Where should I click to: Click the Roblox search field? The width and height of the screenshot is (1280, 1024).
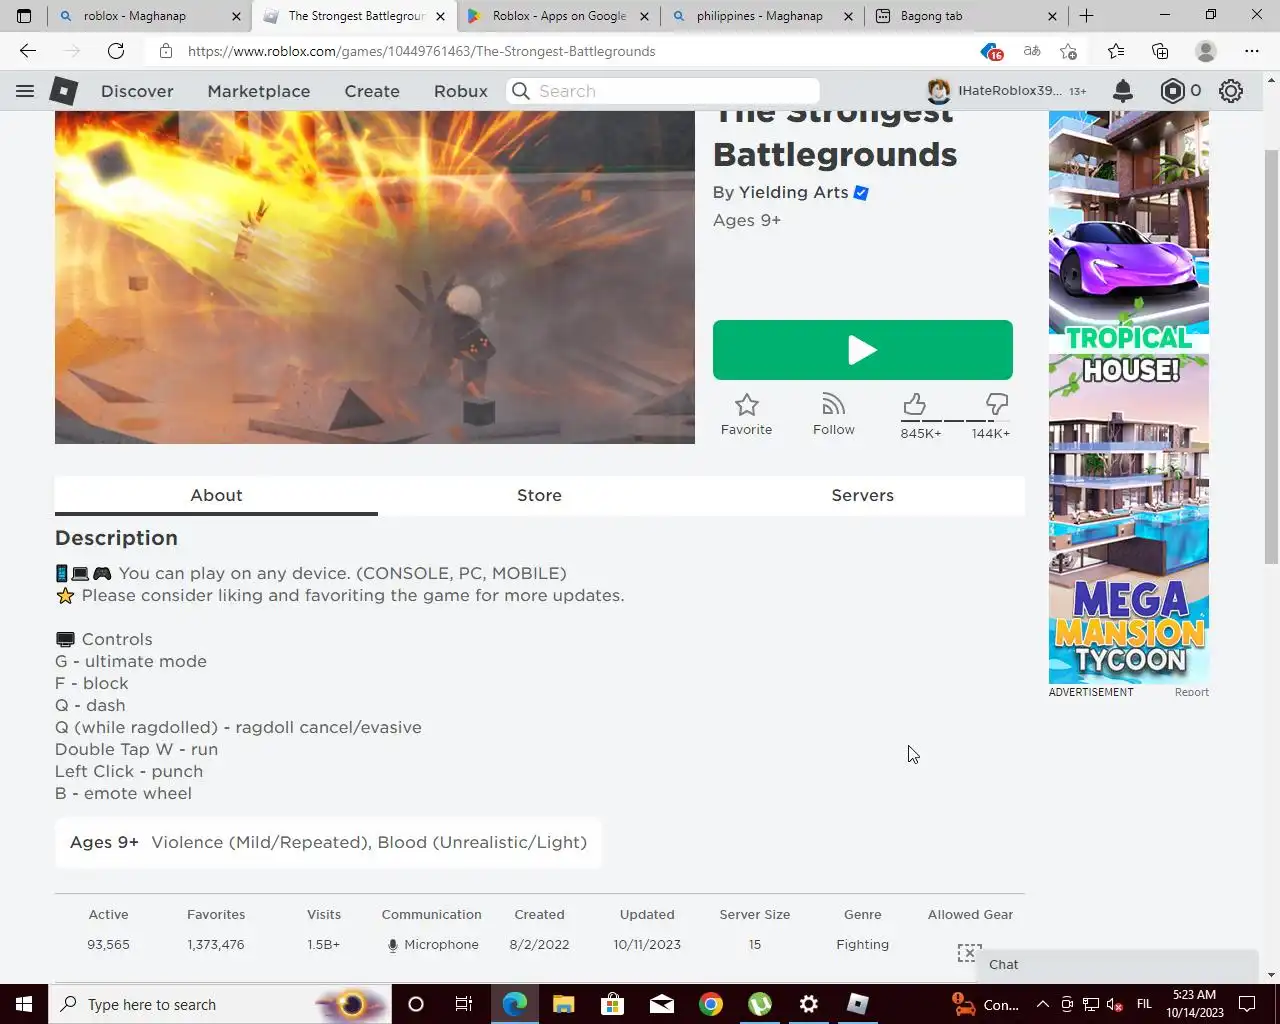click(x=663, y=91)
